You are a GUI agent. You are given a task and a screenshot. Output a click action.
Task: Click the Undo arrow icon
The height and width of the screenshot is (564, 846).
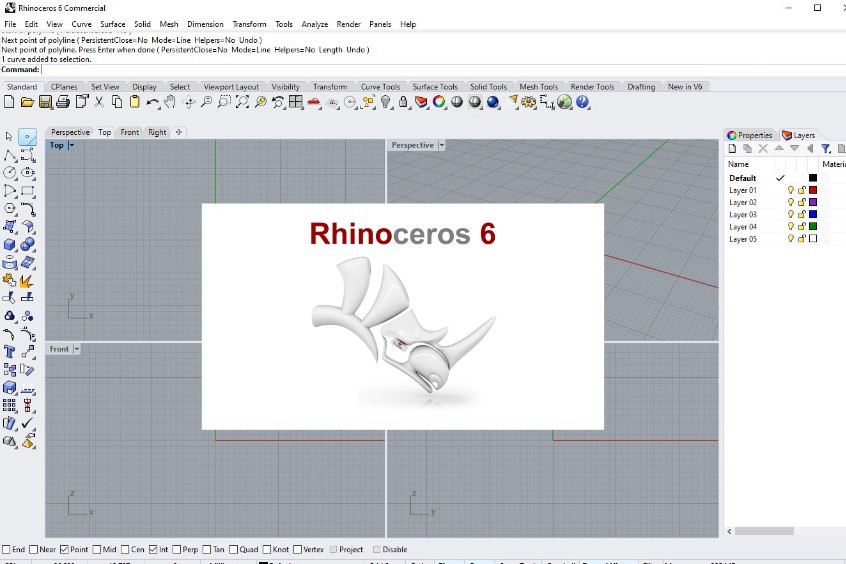152,102
